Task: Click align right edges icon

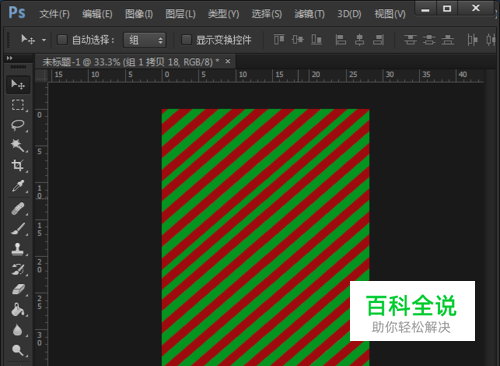Action: click(378, 40)
